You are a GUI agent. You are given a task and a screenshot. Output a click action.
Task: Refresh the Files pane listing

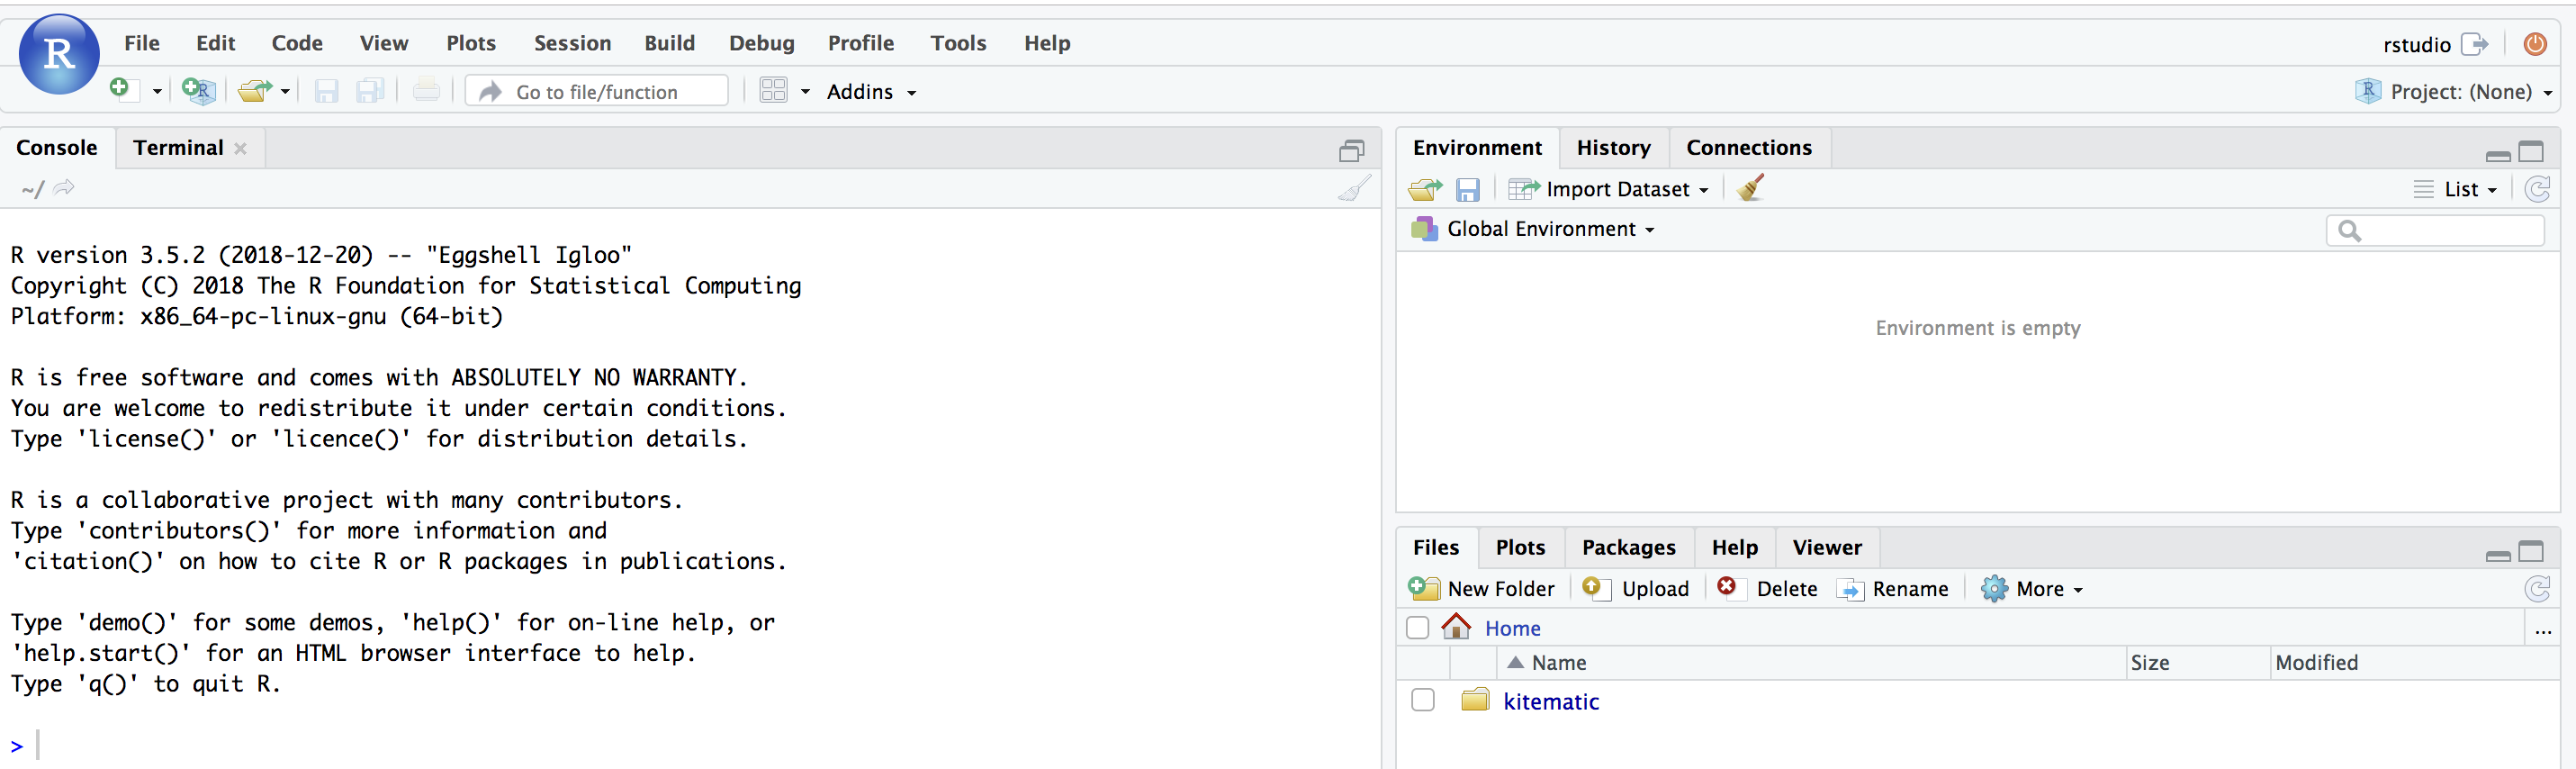[2537, 589]
